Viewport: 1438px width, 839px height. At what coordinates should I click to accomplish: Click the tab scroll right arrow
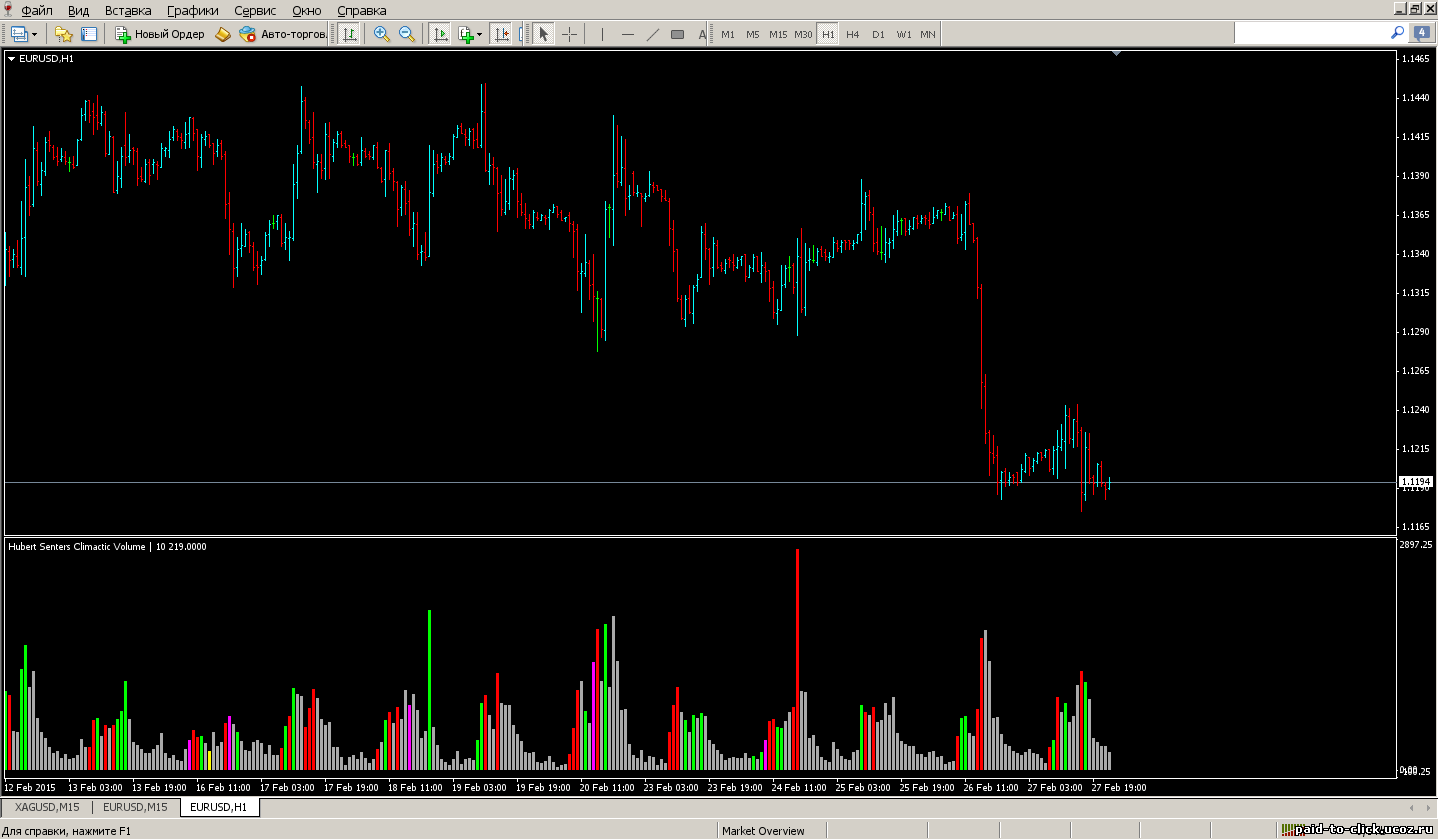click(x=1426, y=807)
